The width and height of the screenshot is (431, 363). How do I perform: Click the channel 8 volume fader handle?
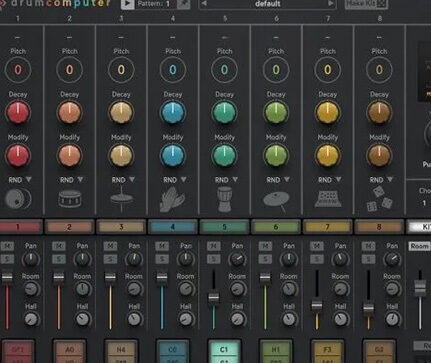point(368,308)
